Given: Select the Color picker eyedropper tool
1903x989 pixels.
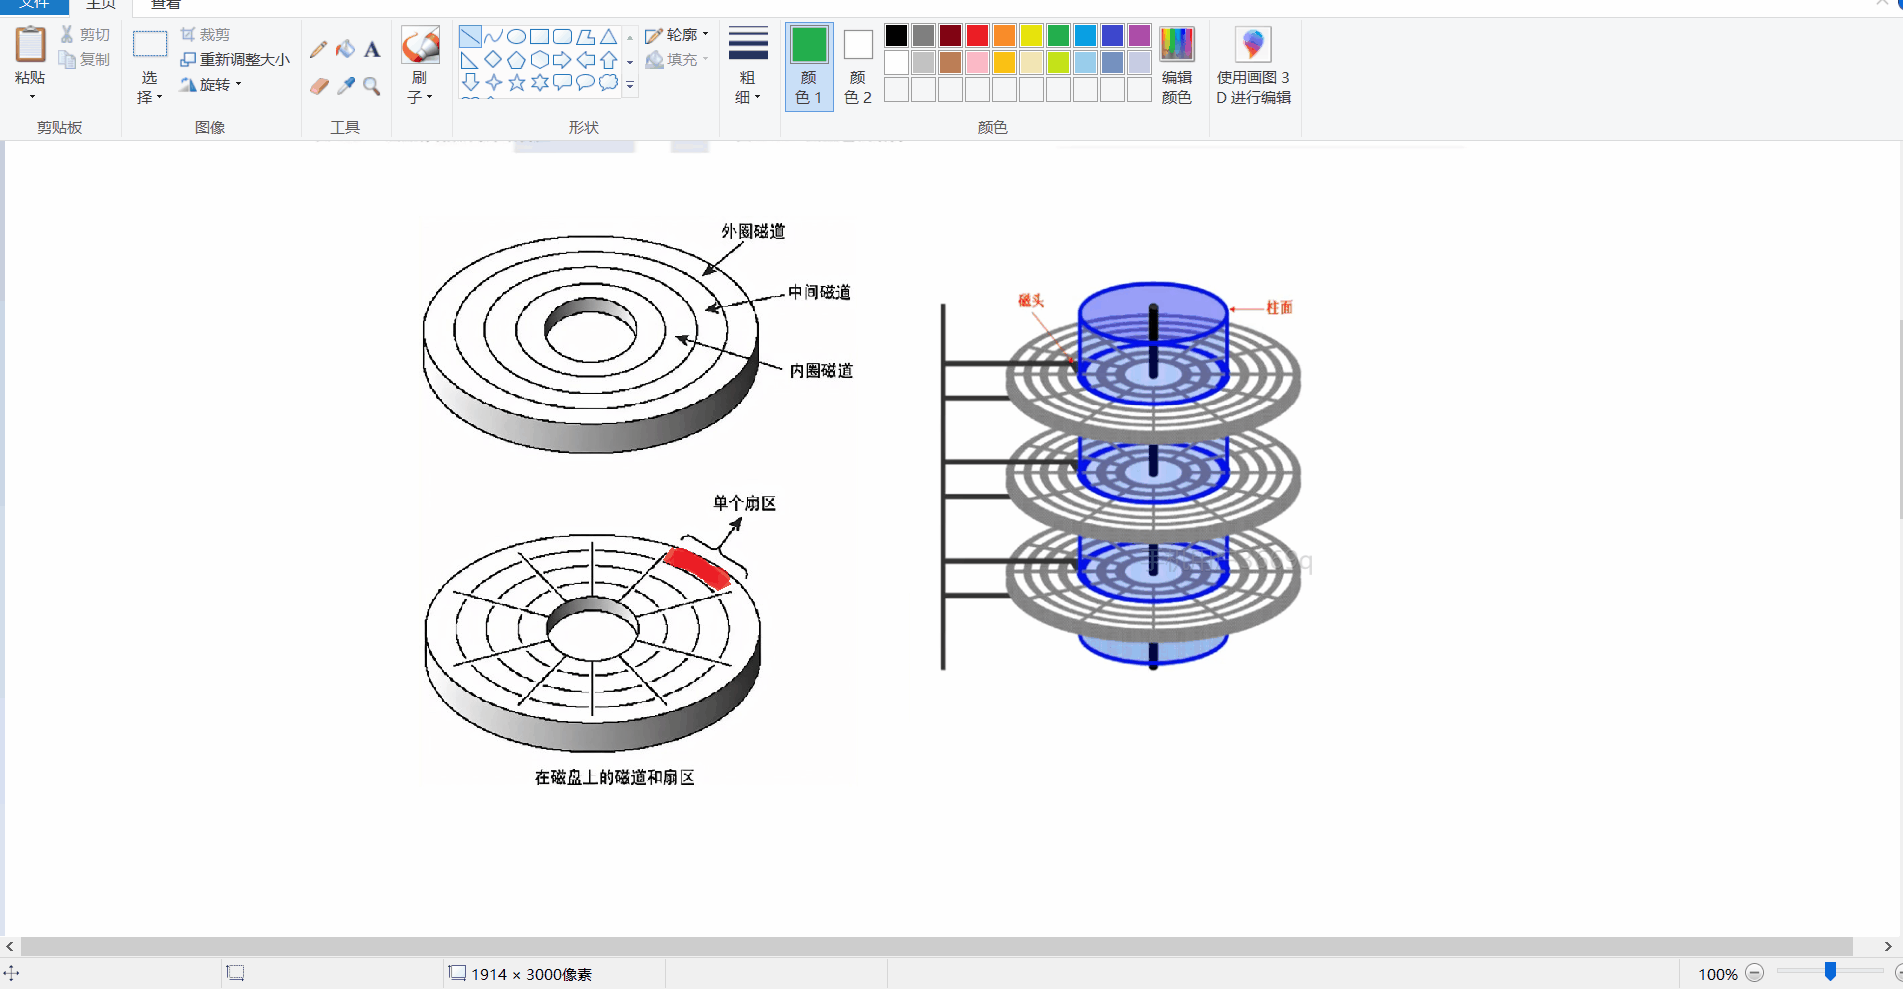Looking at the screenshot, I should coord(345,87).
